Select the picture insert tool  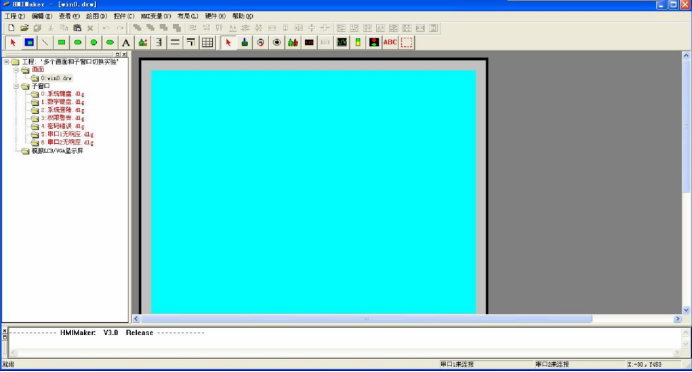[x=143, y=42]
